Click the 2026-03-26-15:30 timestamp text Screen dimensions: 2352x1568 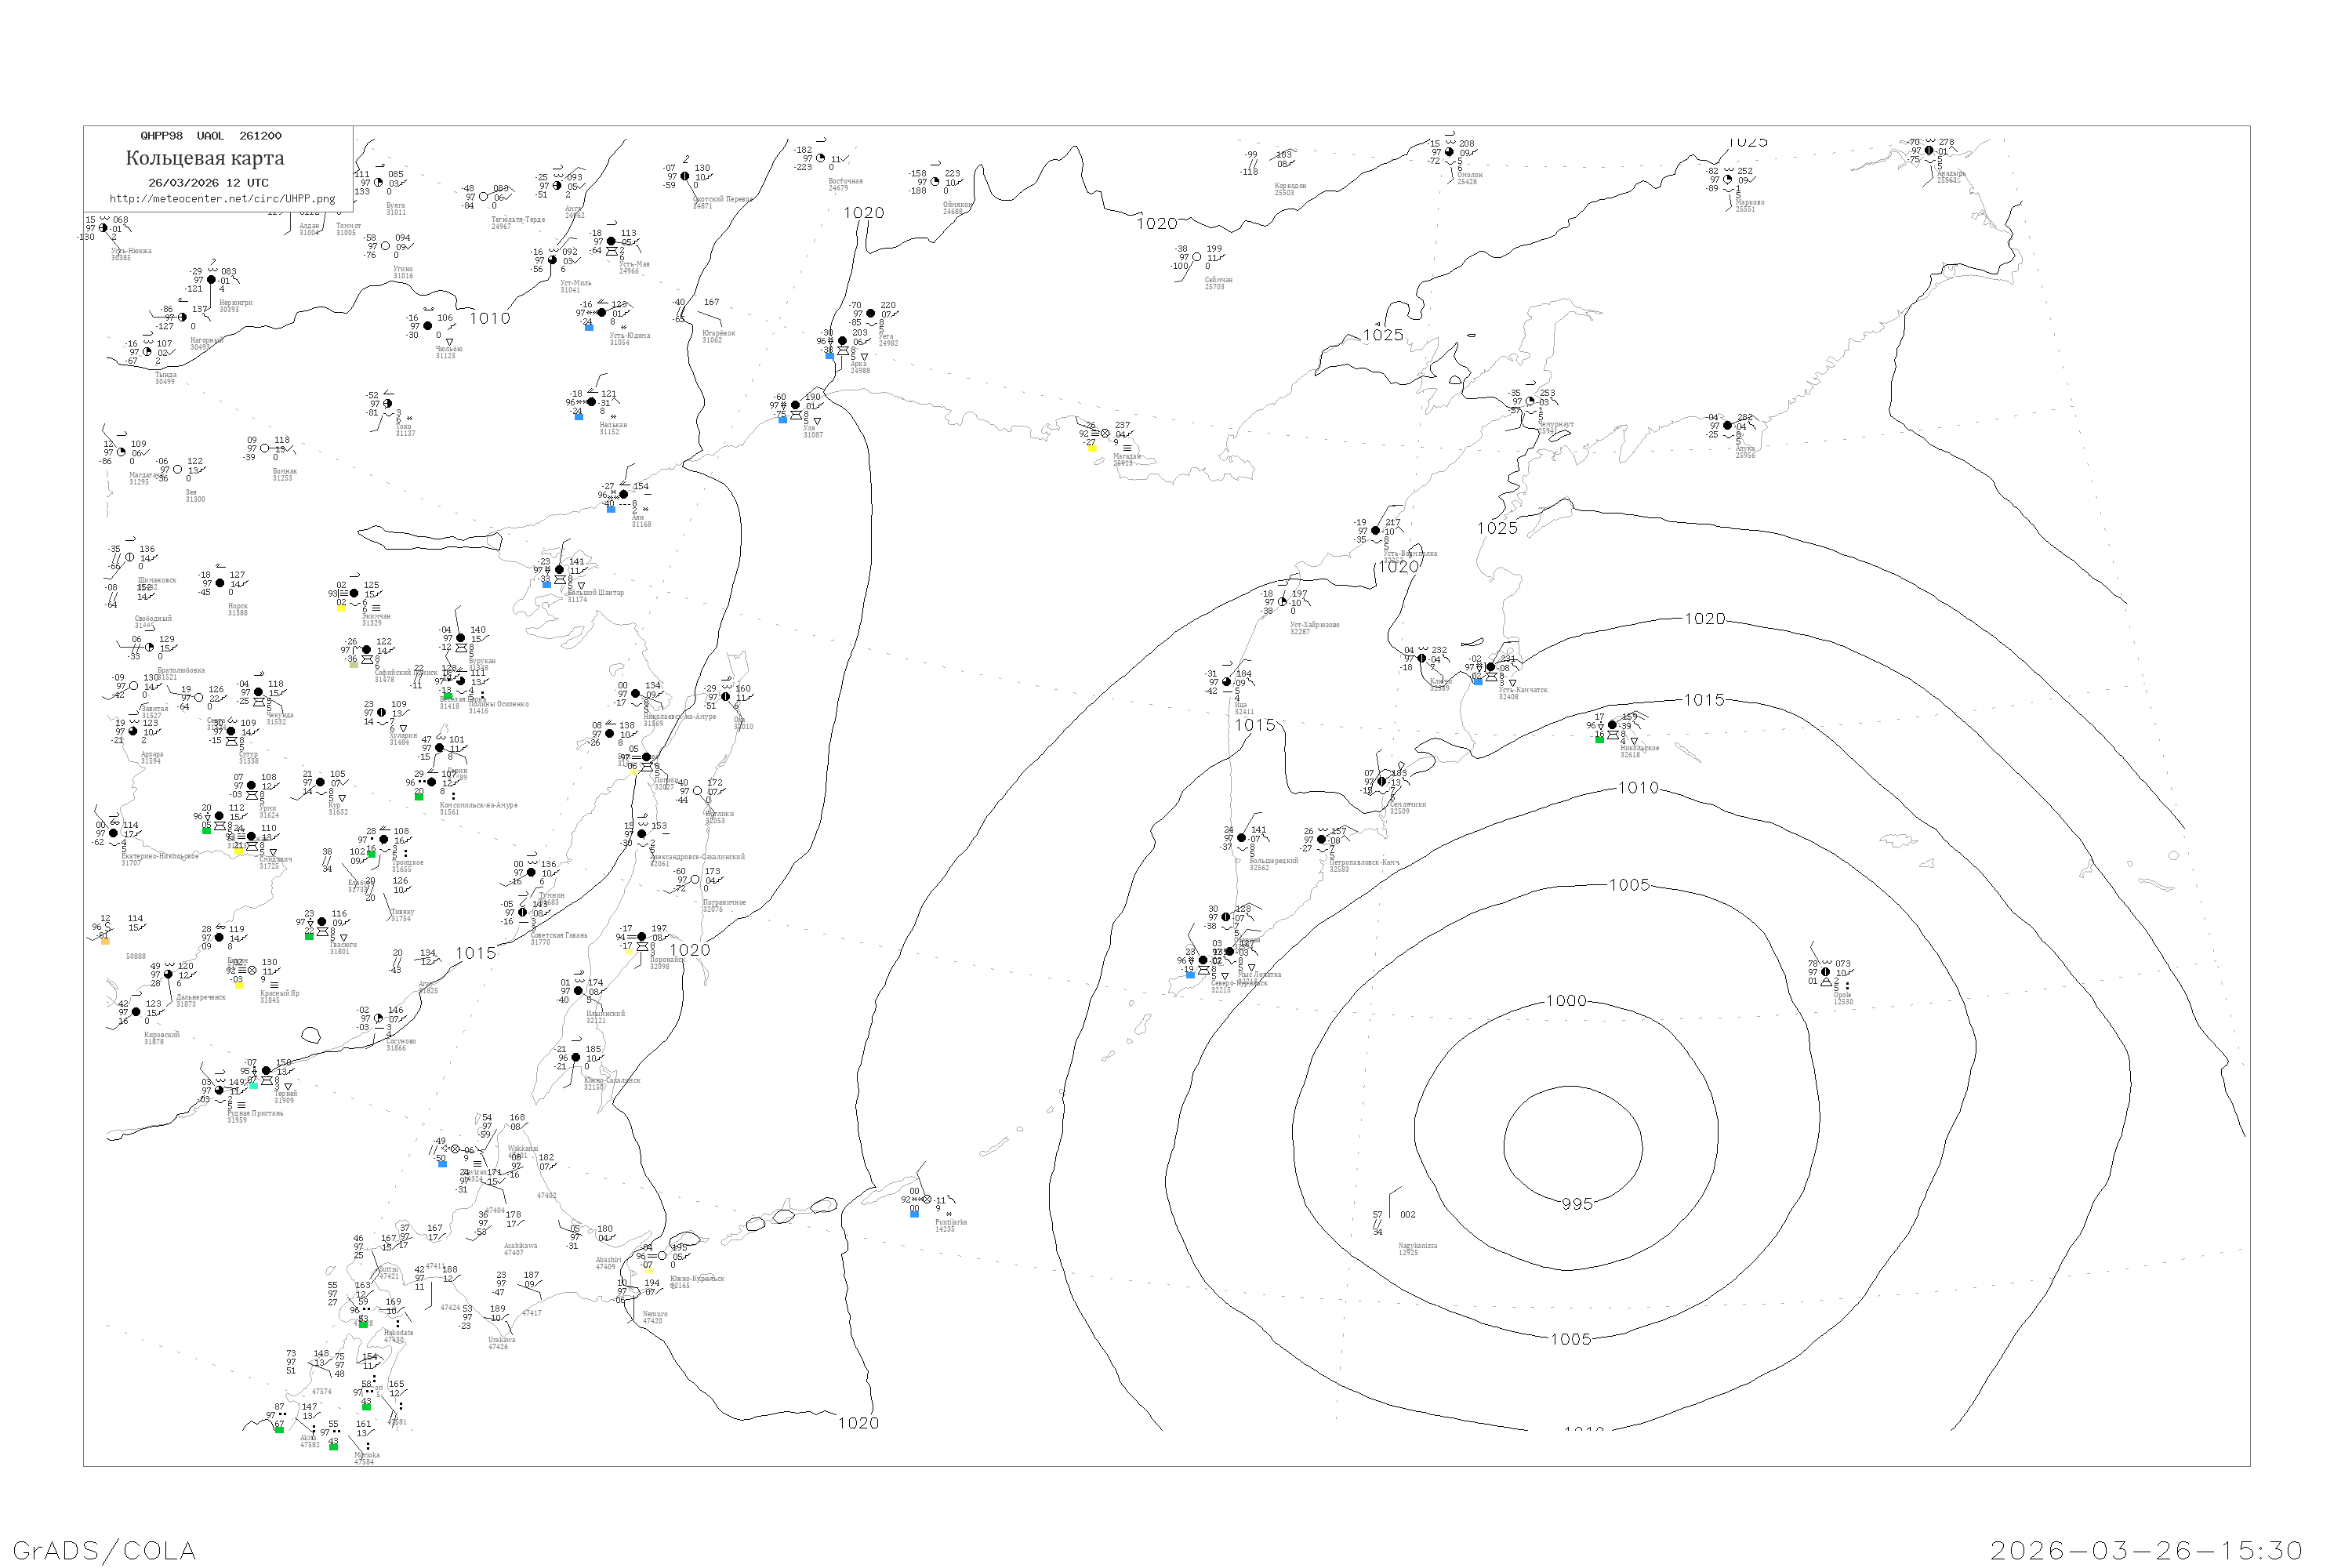pos(2146,1550)
